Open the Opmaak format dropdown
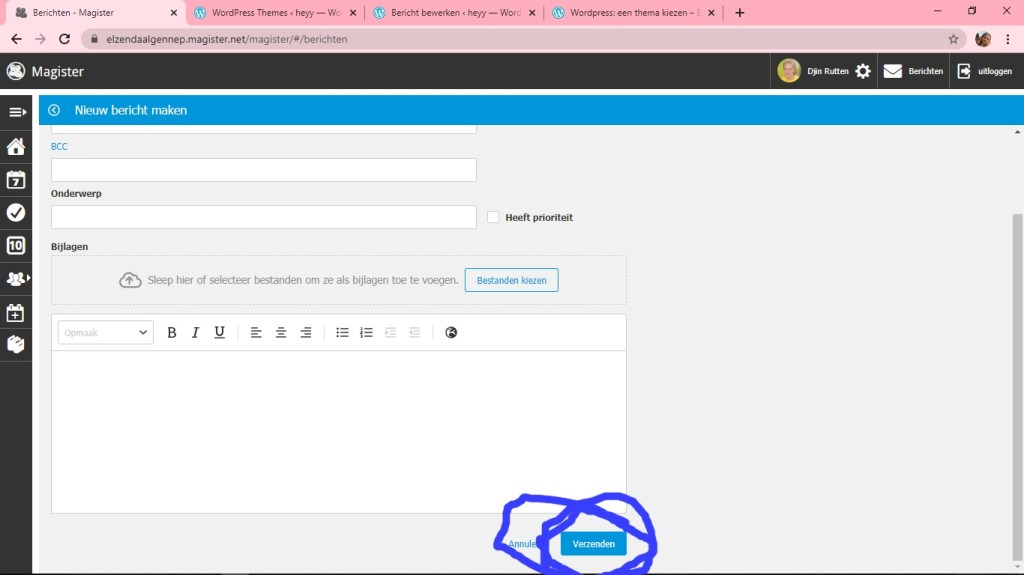Image resolution: width=1024 pixels, height=575 pixels. point(105,333)
